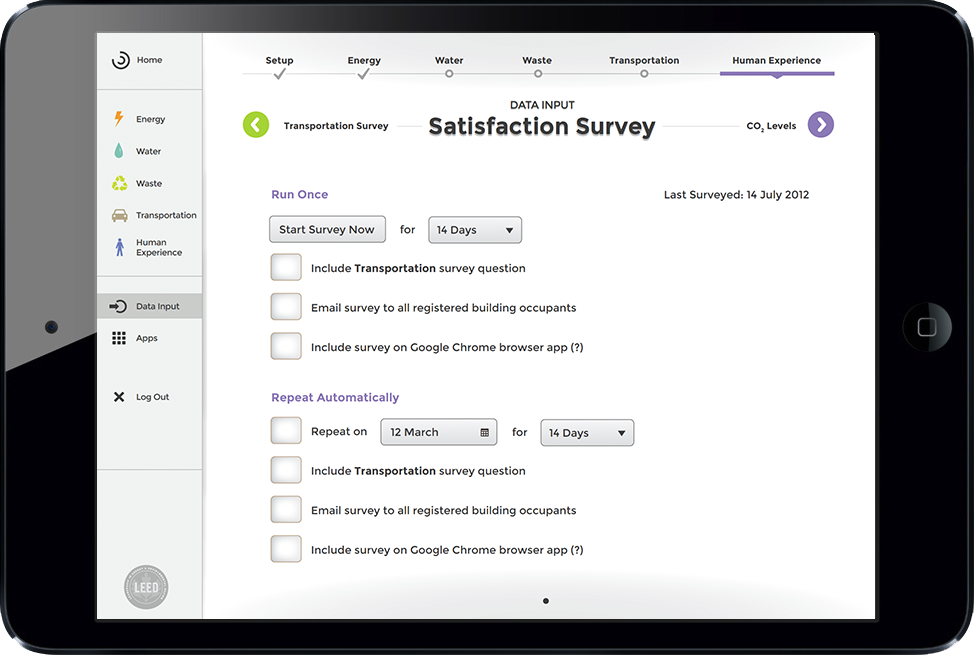This screenshot has height=655, width=974.
Task: Click the page indicator dot at bottom
Action: click(545, 601)
